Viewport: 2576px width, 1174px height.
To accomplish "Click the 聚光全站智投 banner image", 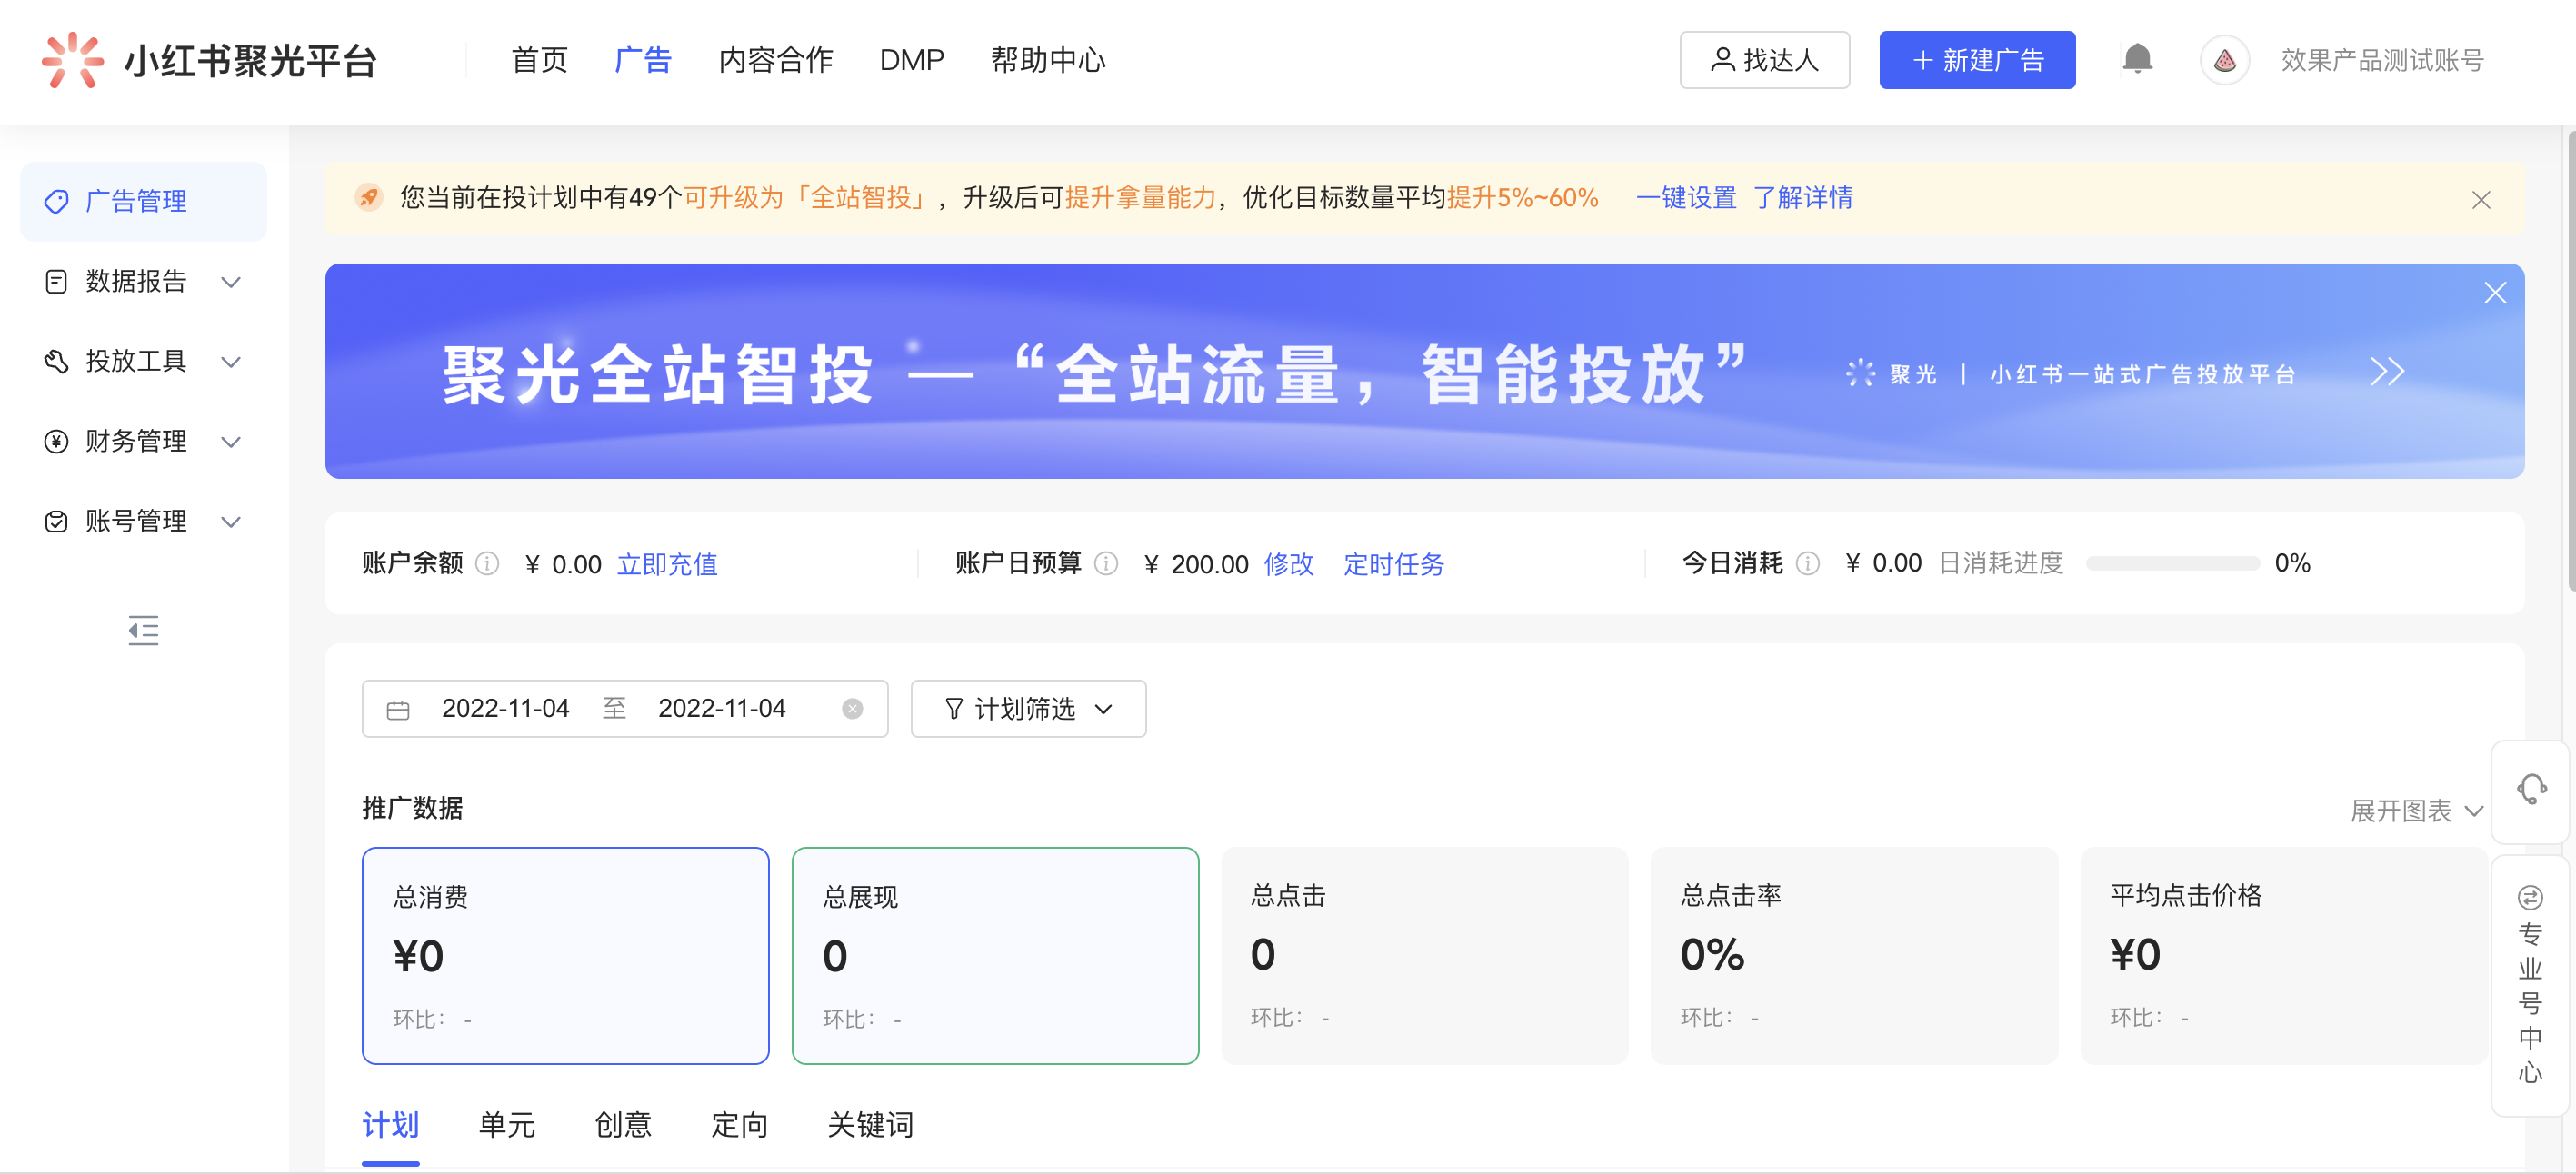I will pos(1424,371).
